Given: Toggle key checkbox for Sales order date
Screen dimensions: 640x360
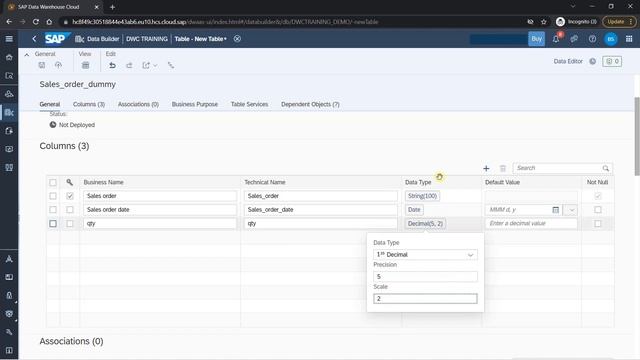Looking at the screenshot, I should coord(70,210).
